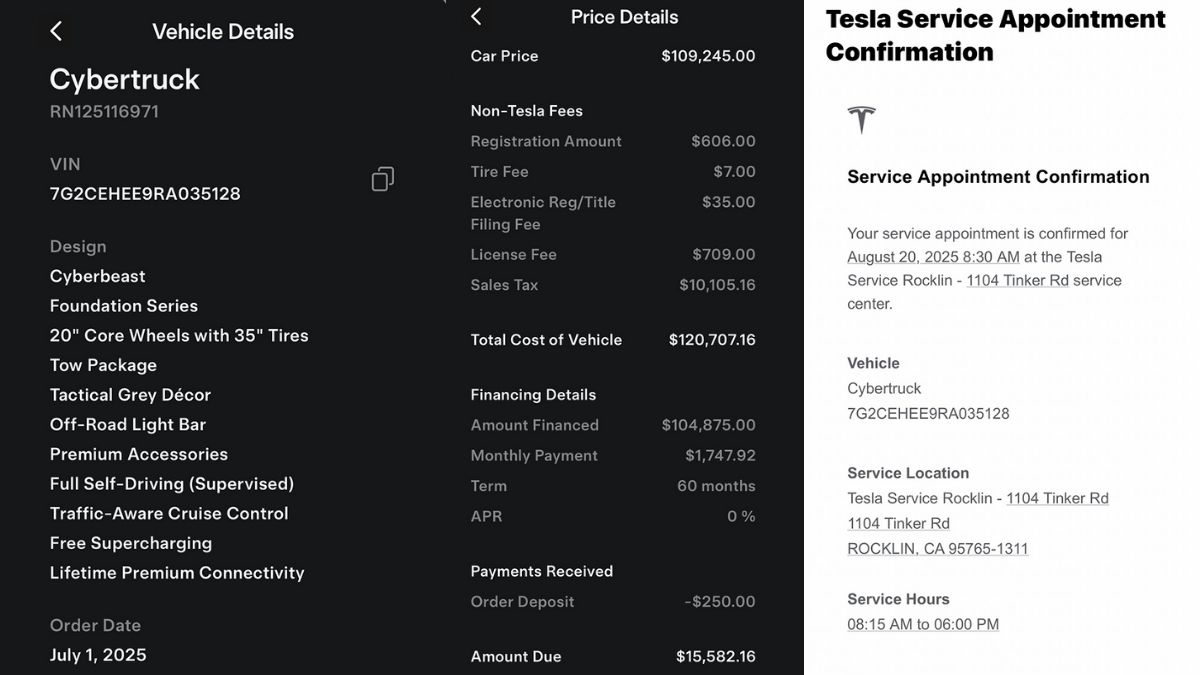
Task: Click the Total Cost of Vehicle amount
Action: coord(712,339)
